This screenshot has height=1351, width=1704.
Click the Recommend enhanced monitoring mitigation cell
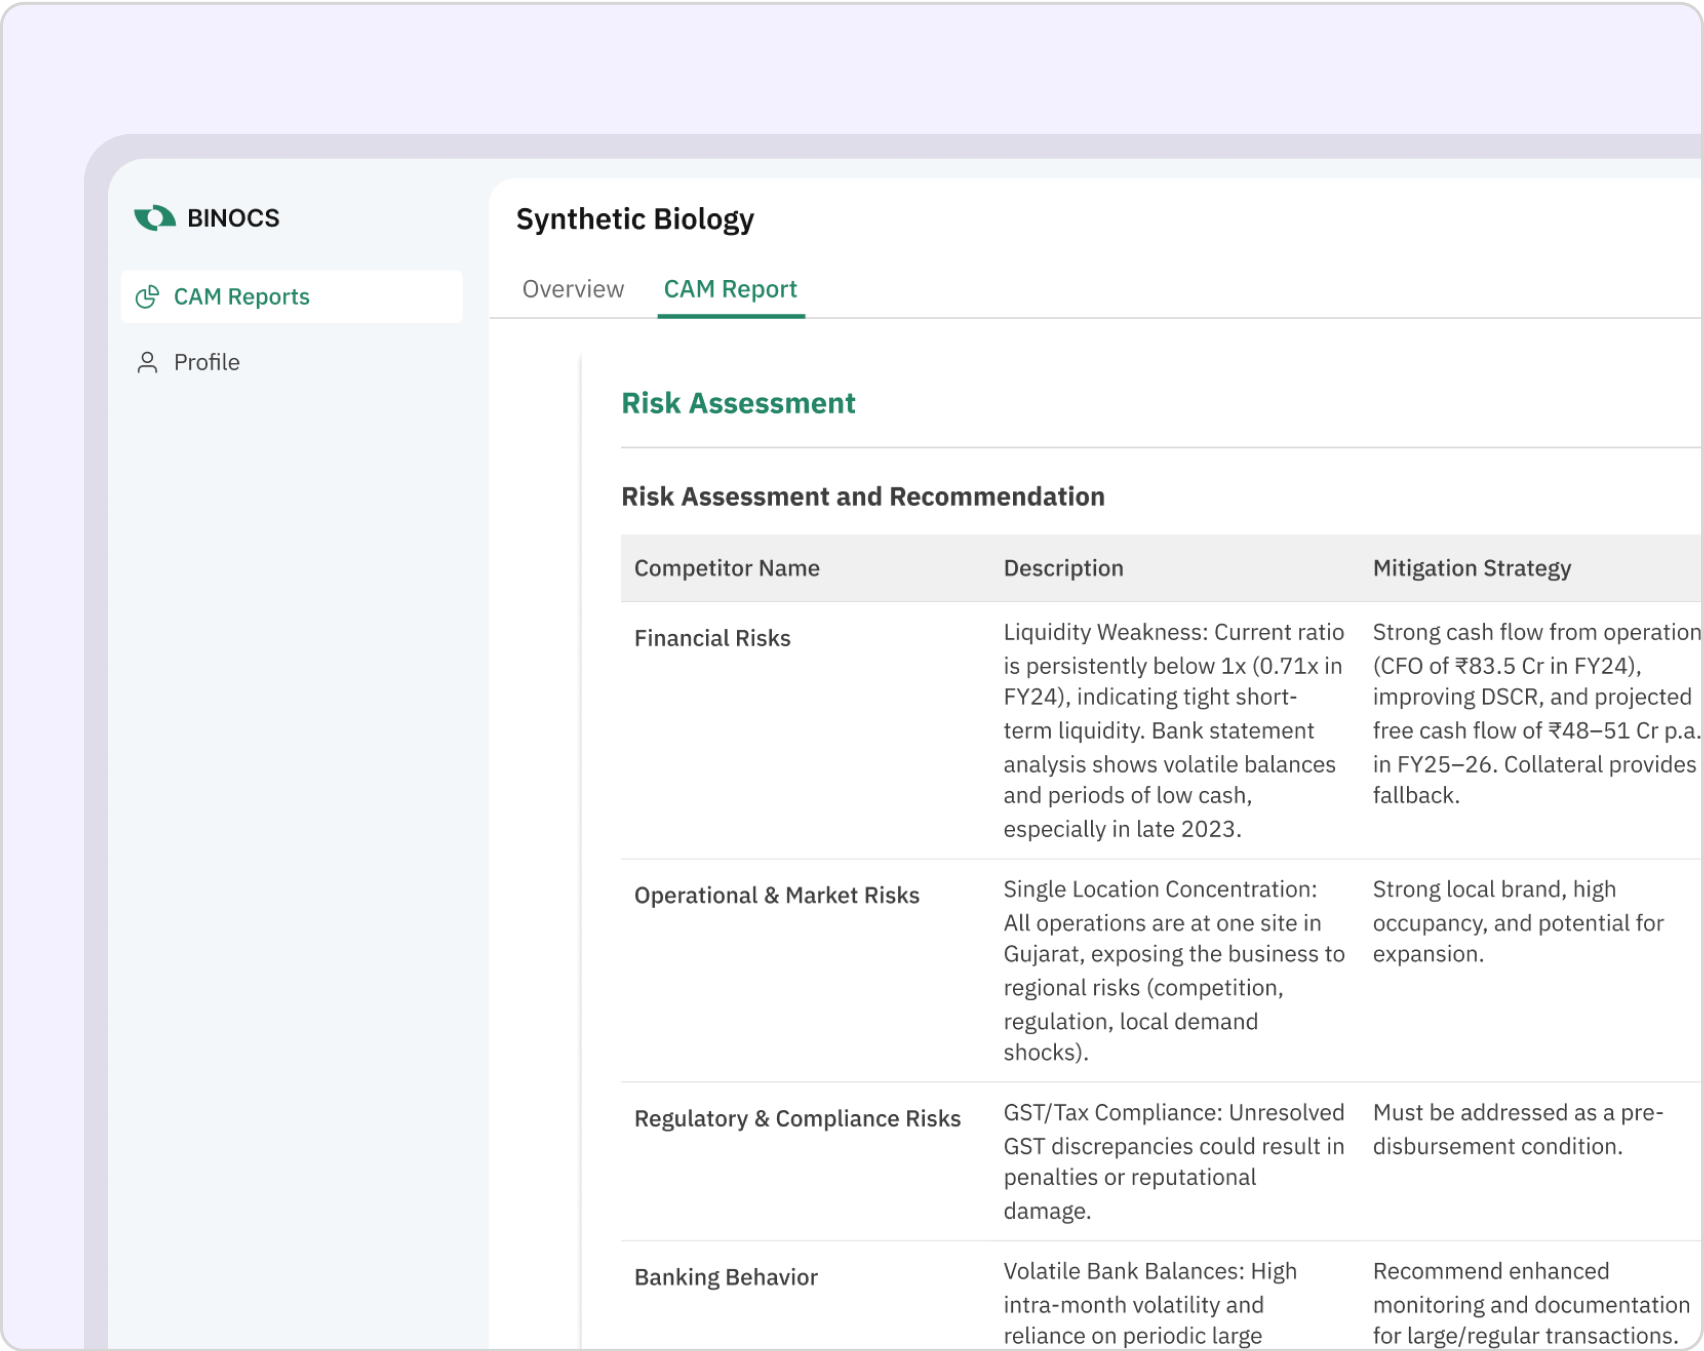tap(1531, 1304)
